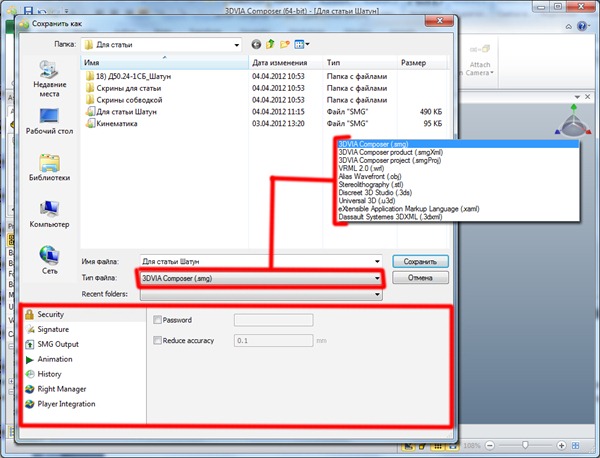Click the date 04.04.2012 11:15

click(x=278, y=112)
